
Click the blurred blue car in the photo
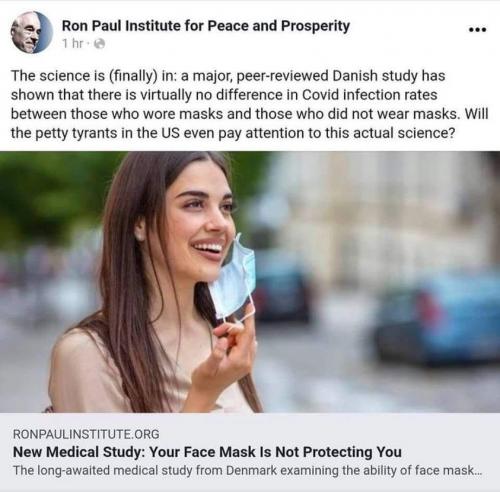tap(440, 320)
